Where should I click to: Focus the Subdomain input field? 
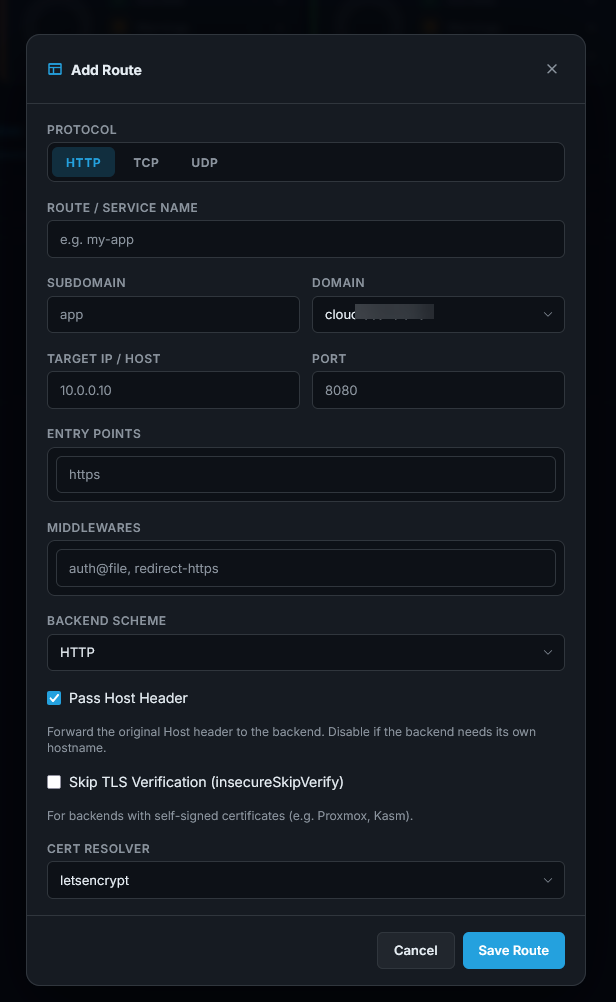(x=173, y=314)
